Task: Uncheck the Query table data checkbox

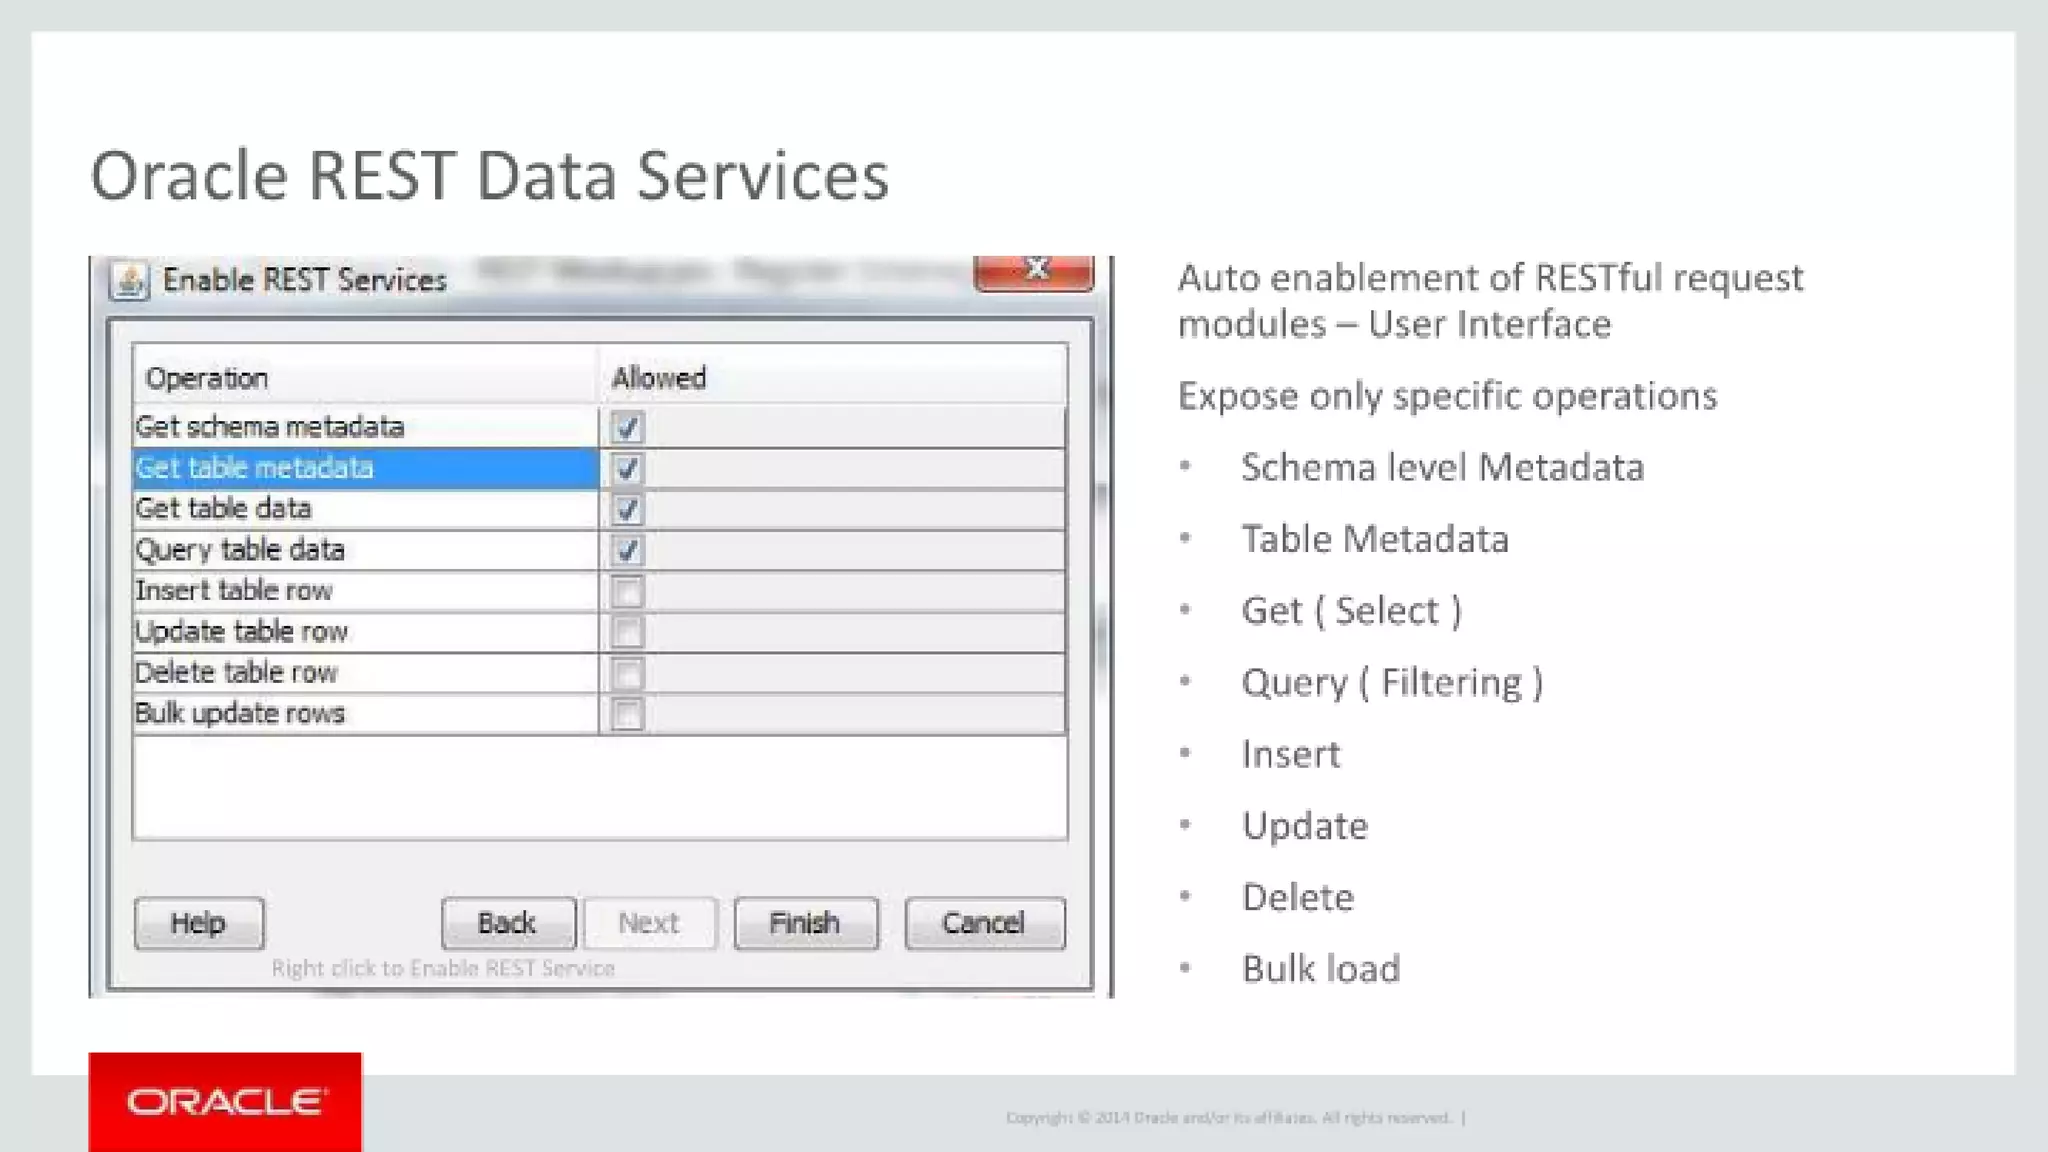Action: pos(627,550)
